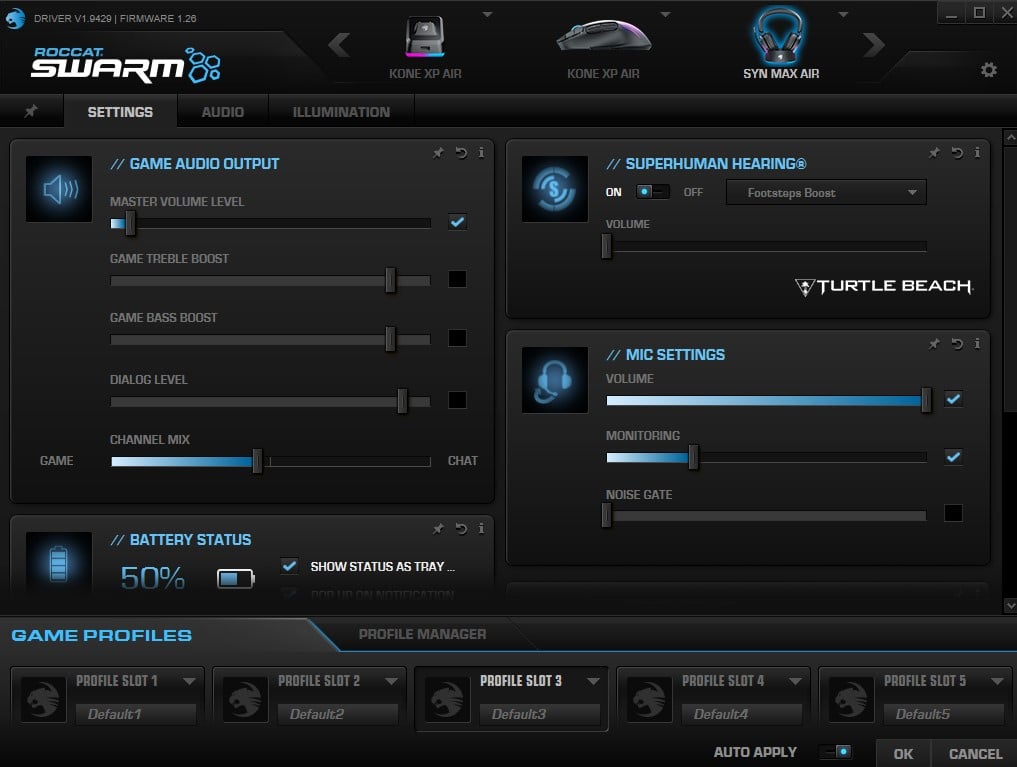This screenshot has height=767, width=1017.
Task: Click Profile Slot 1 Roccat icon
Action: (43, 700)
